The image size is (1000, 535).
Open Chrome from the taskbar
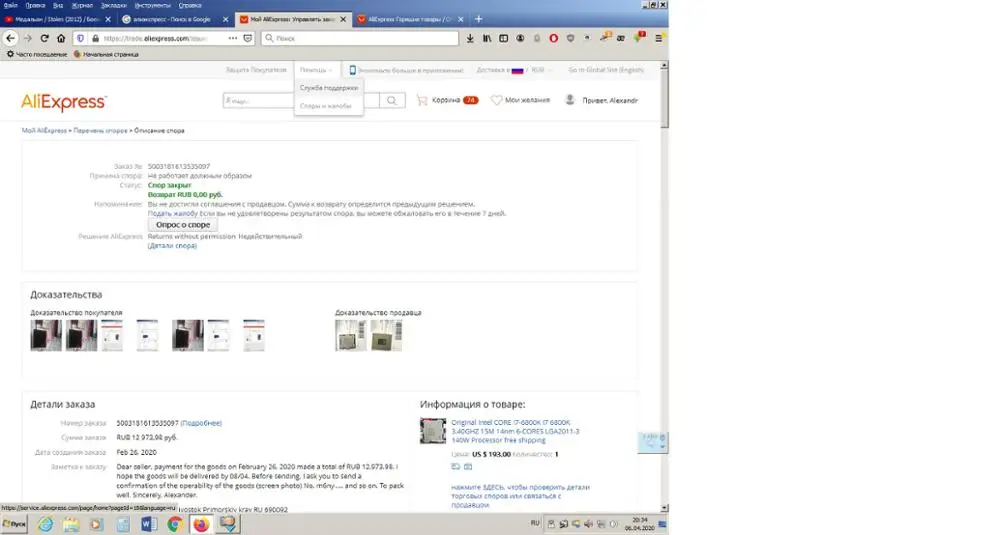[175, 524]
